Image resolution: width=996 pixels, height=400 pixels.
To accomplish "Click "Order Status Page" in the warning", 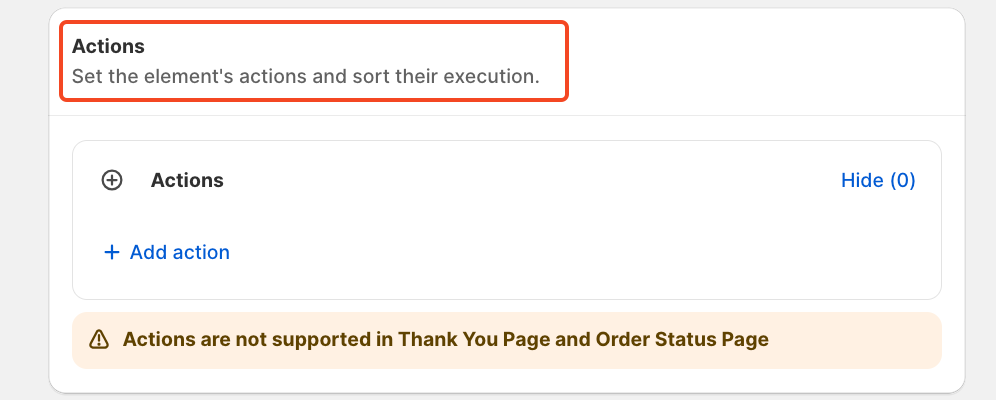I will (x=682, y=340).
